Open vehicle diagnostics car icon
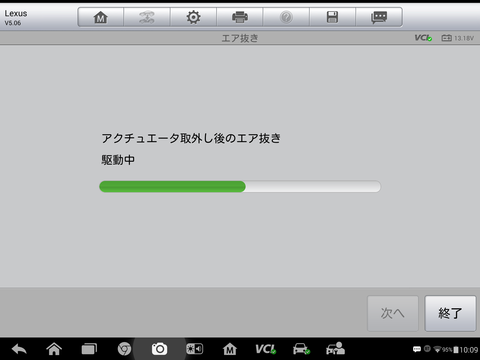480x360 pixels. click(301, 349)
